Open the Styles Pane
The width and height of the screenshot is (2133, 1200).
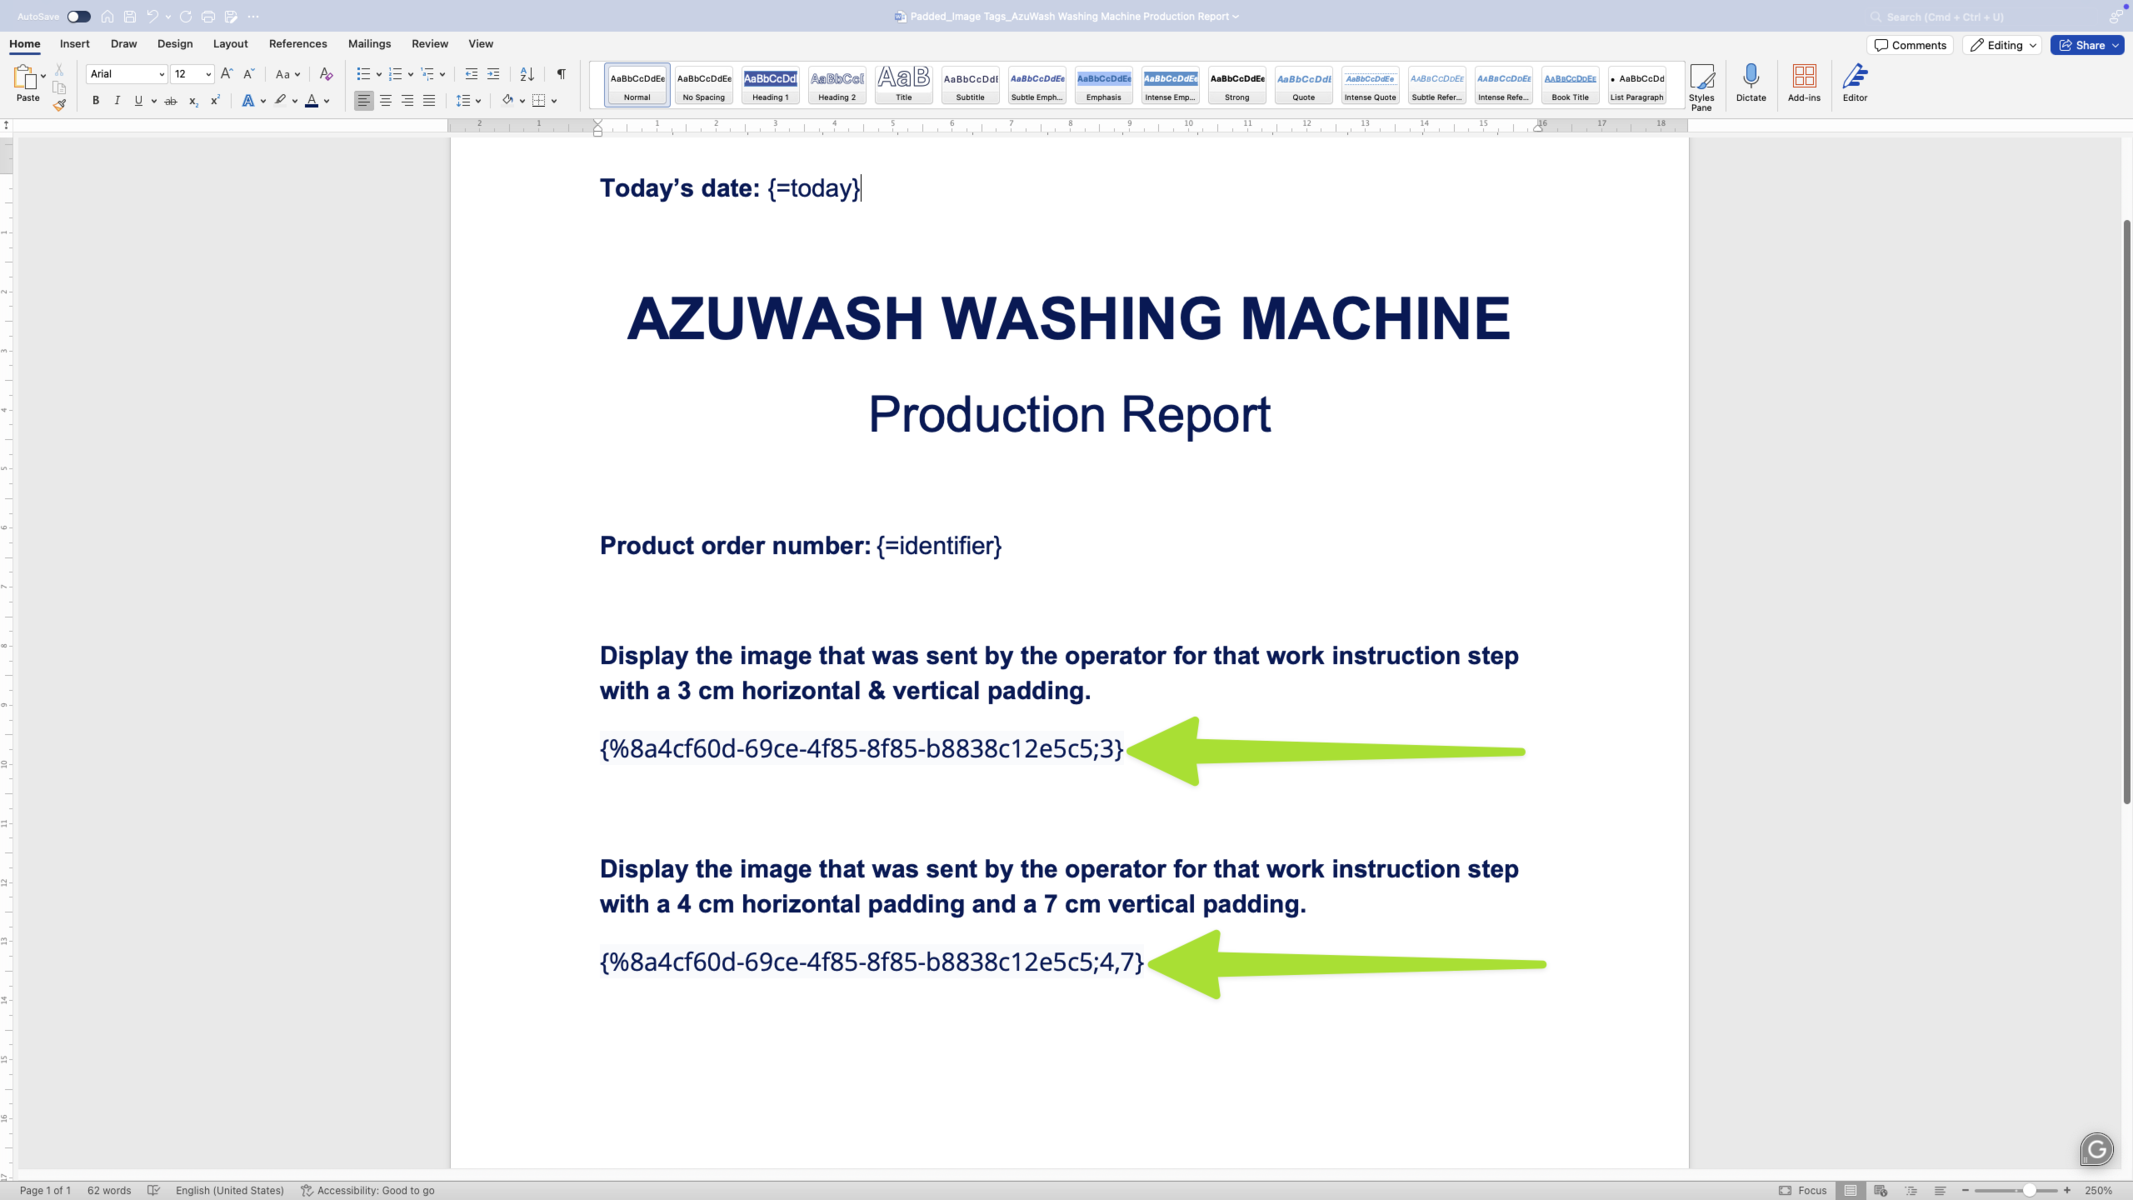tap(1702, 87)
